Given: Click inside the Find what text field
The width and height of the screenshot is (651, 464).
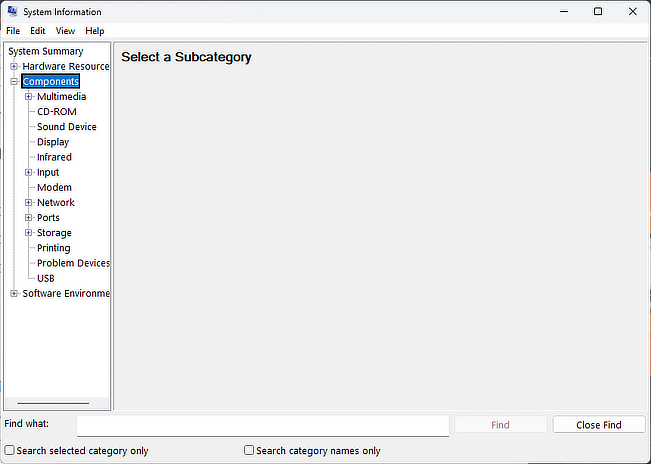Looking at the screenshot, I should [262, 425].
